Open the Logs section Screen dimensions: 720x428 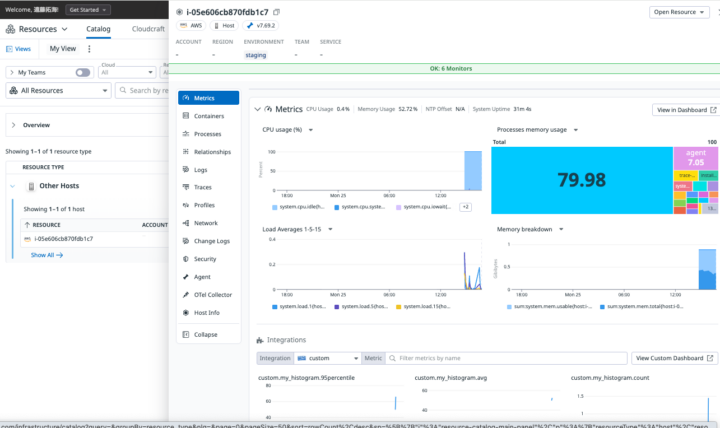pos(208,169)
